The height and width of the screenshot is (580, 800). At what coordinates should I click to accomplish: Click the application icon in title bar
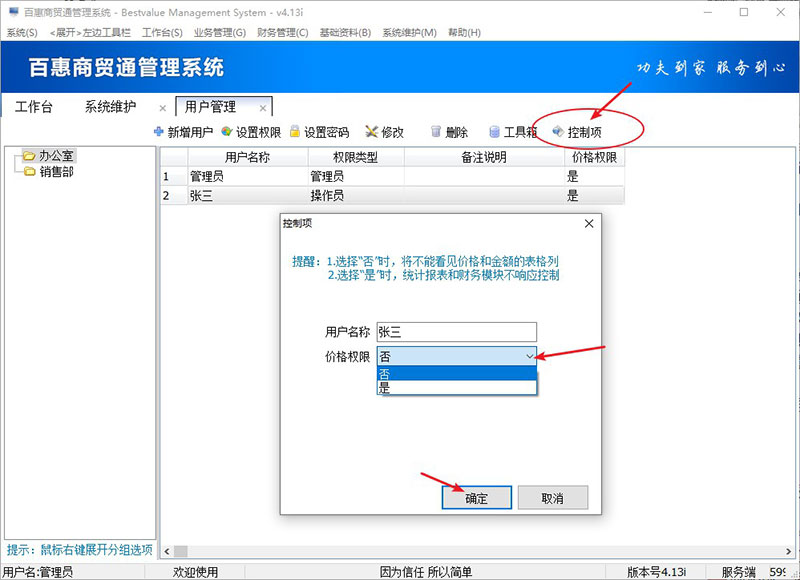coord(14,11)
